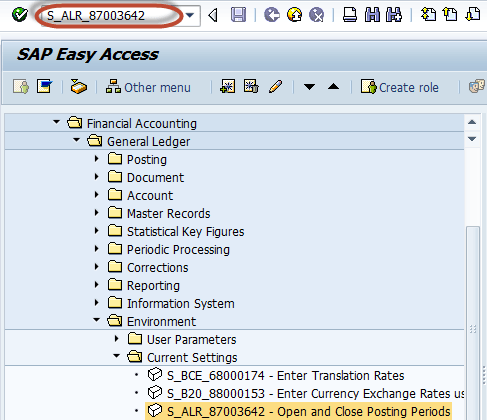This screenshot has width=487, height=420.
Task: Click the Cancel icon with the X
Action: (316, 15)
